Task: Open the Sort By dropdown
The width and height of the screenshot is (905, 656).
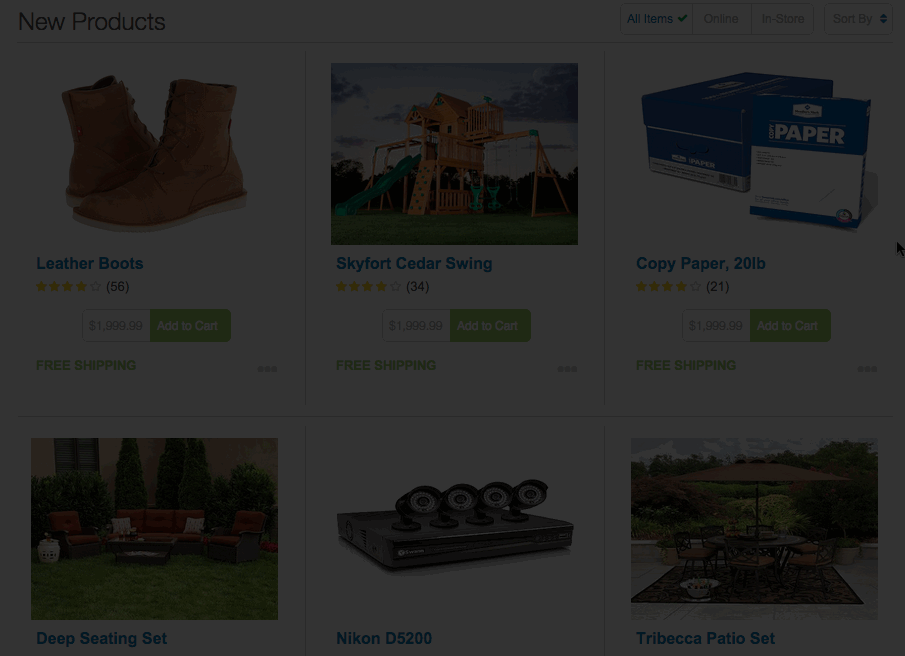Action: pyautogui.click(x=858, y=19)
